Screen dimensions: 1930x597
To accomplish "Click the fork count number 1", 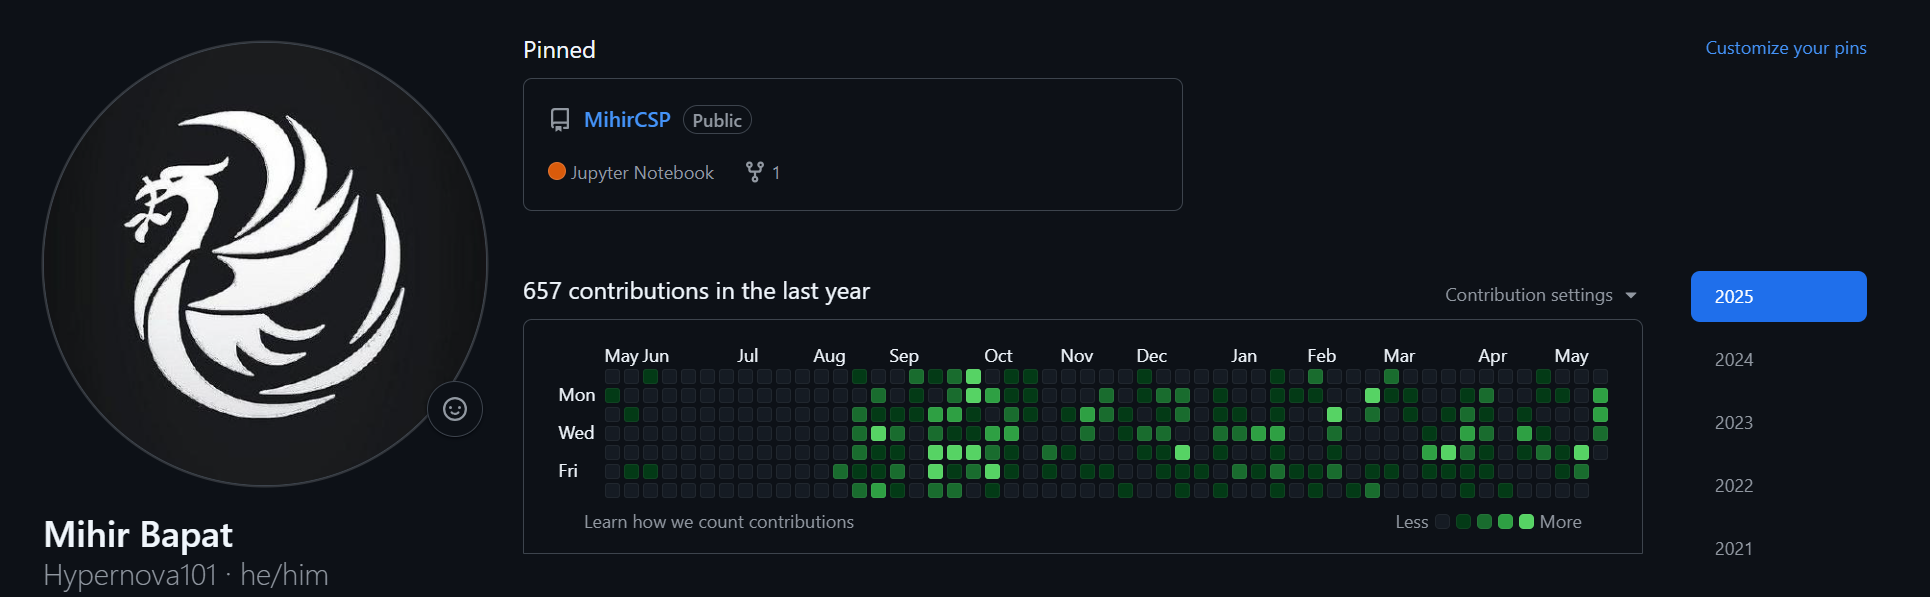I will pos(776,173).
